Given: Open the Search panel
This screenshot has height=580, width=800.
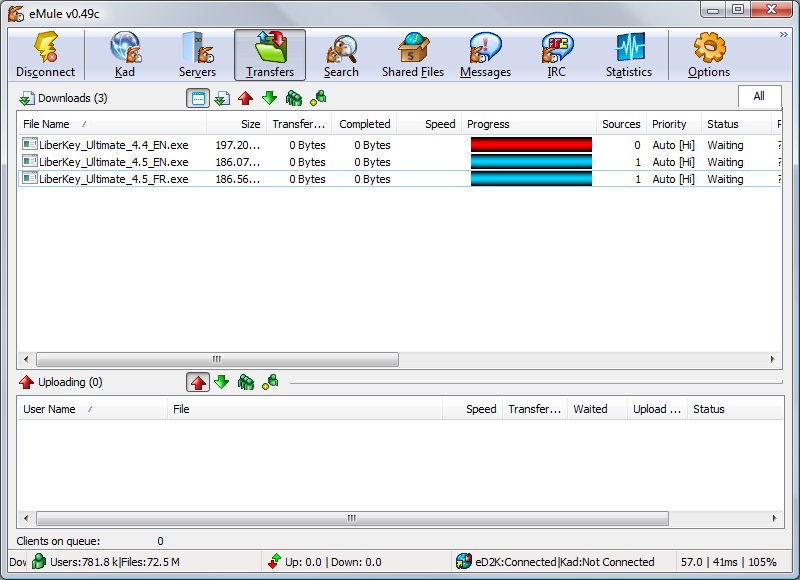Looking at the screenshot, I should (x=341, y=55).
